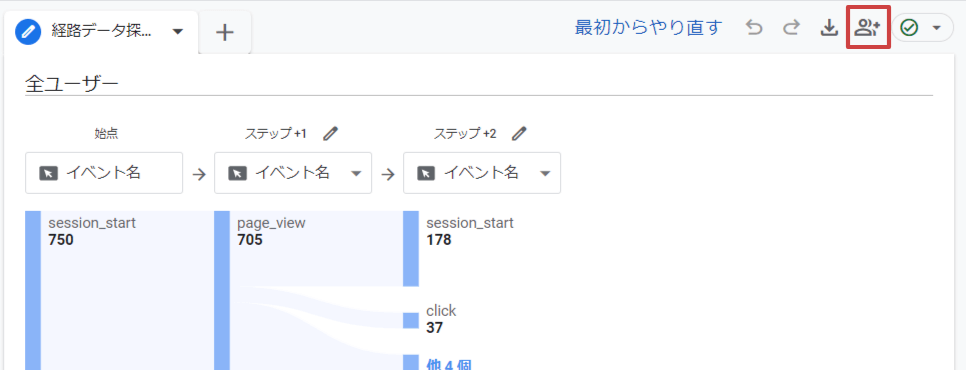Viewport: 966px width, 370px height.
Task: Open the share exploration icon
Action: (x=868, y=28)
